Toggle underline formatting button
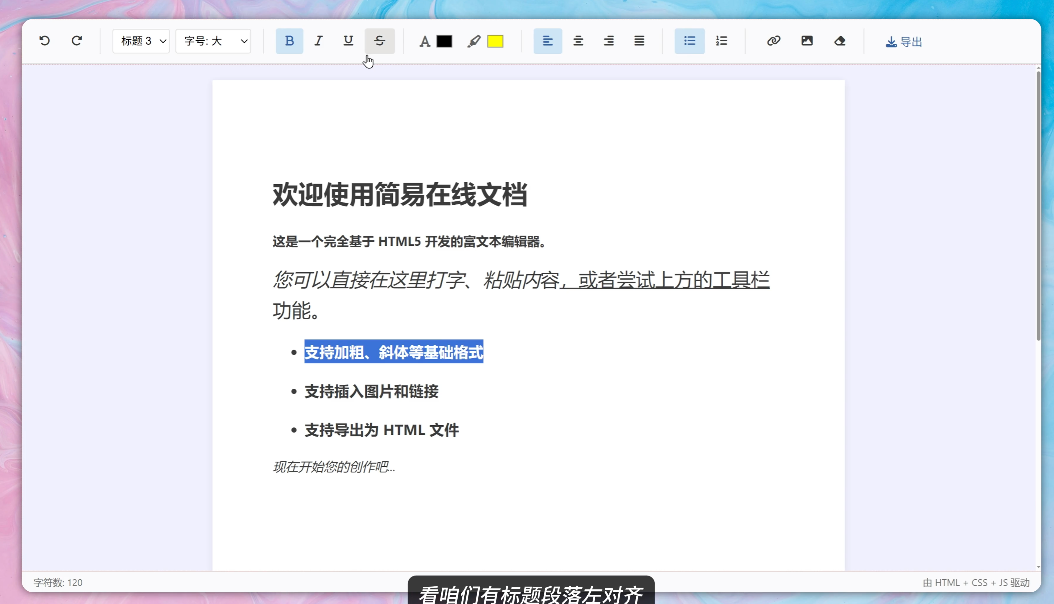1054x604 pixels. (x=348, y=41)
